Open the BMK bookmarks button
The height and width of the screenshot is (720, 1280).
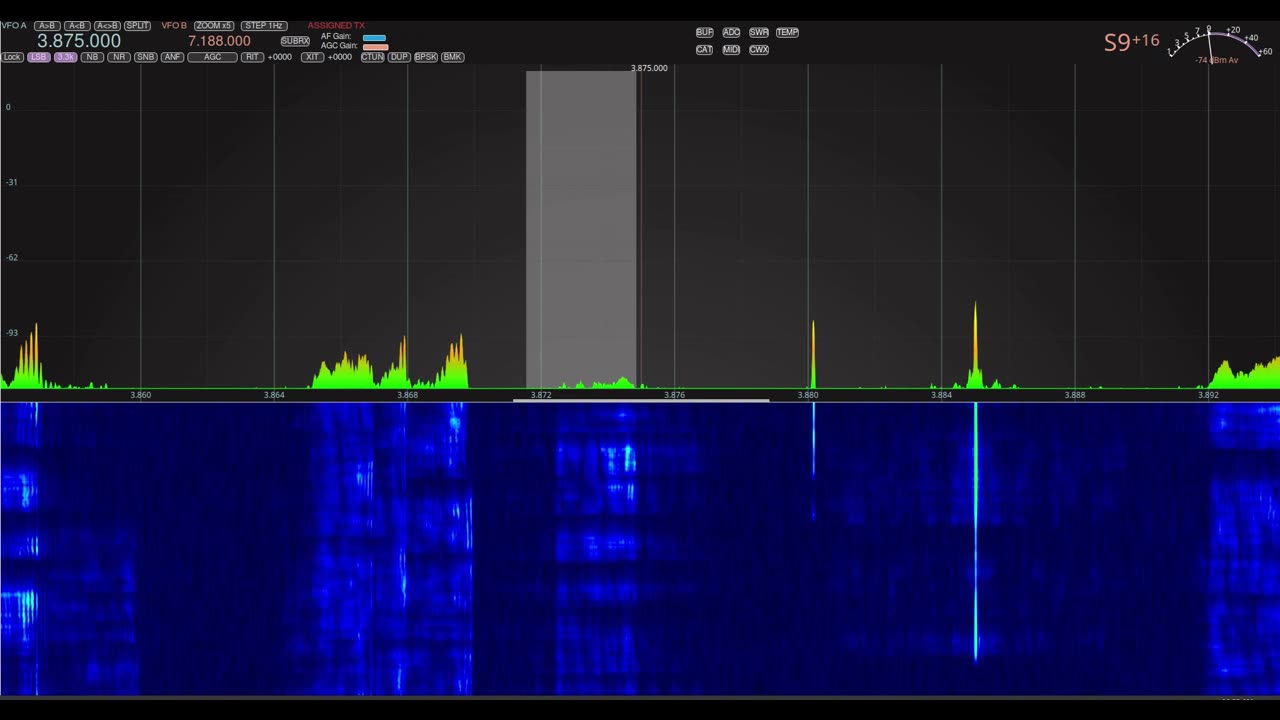point(452,57)
